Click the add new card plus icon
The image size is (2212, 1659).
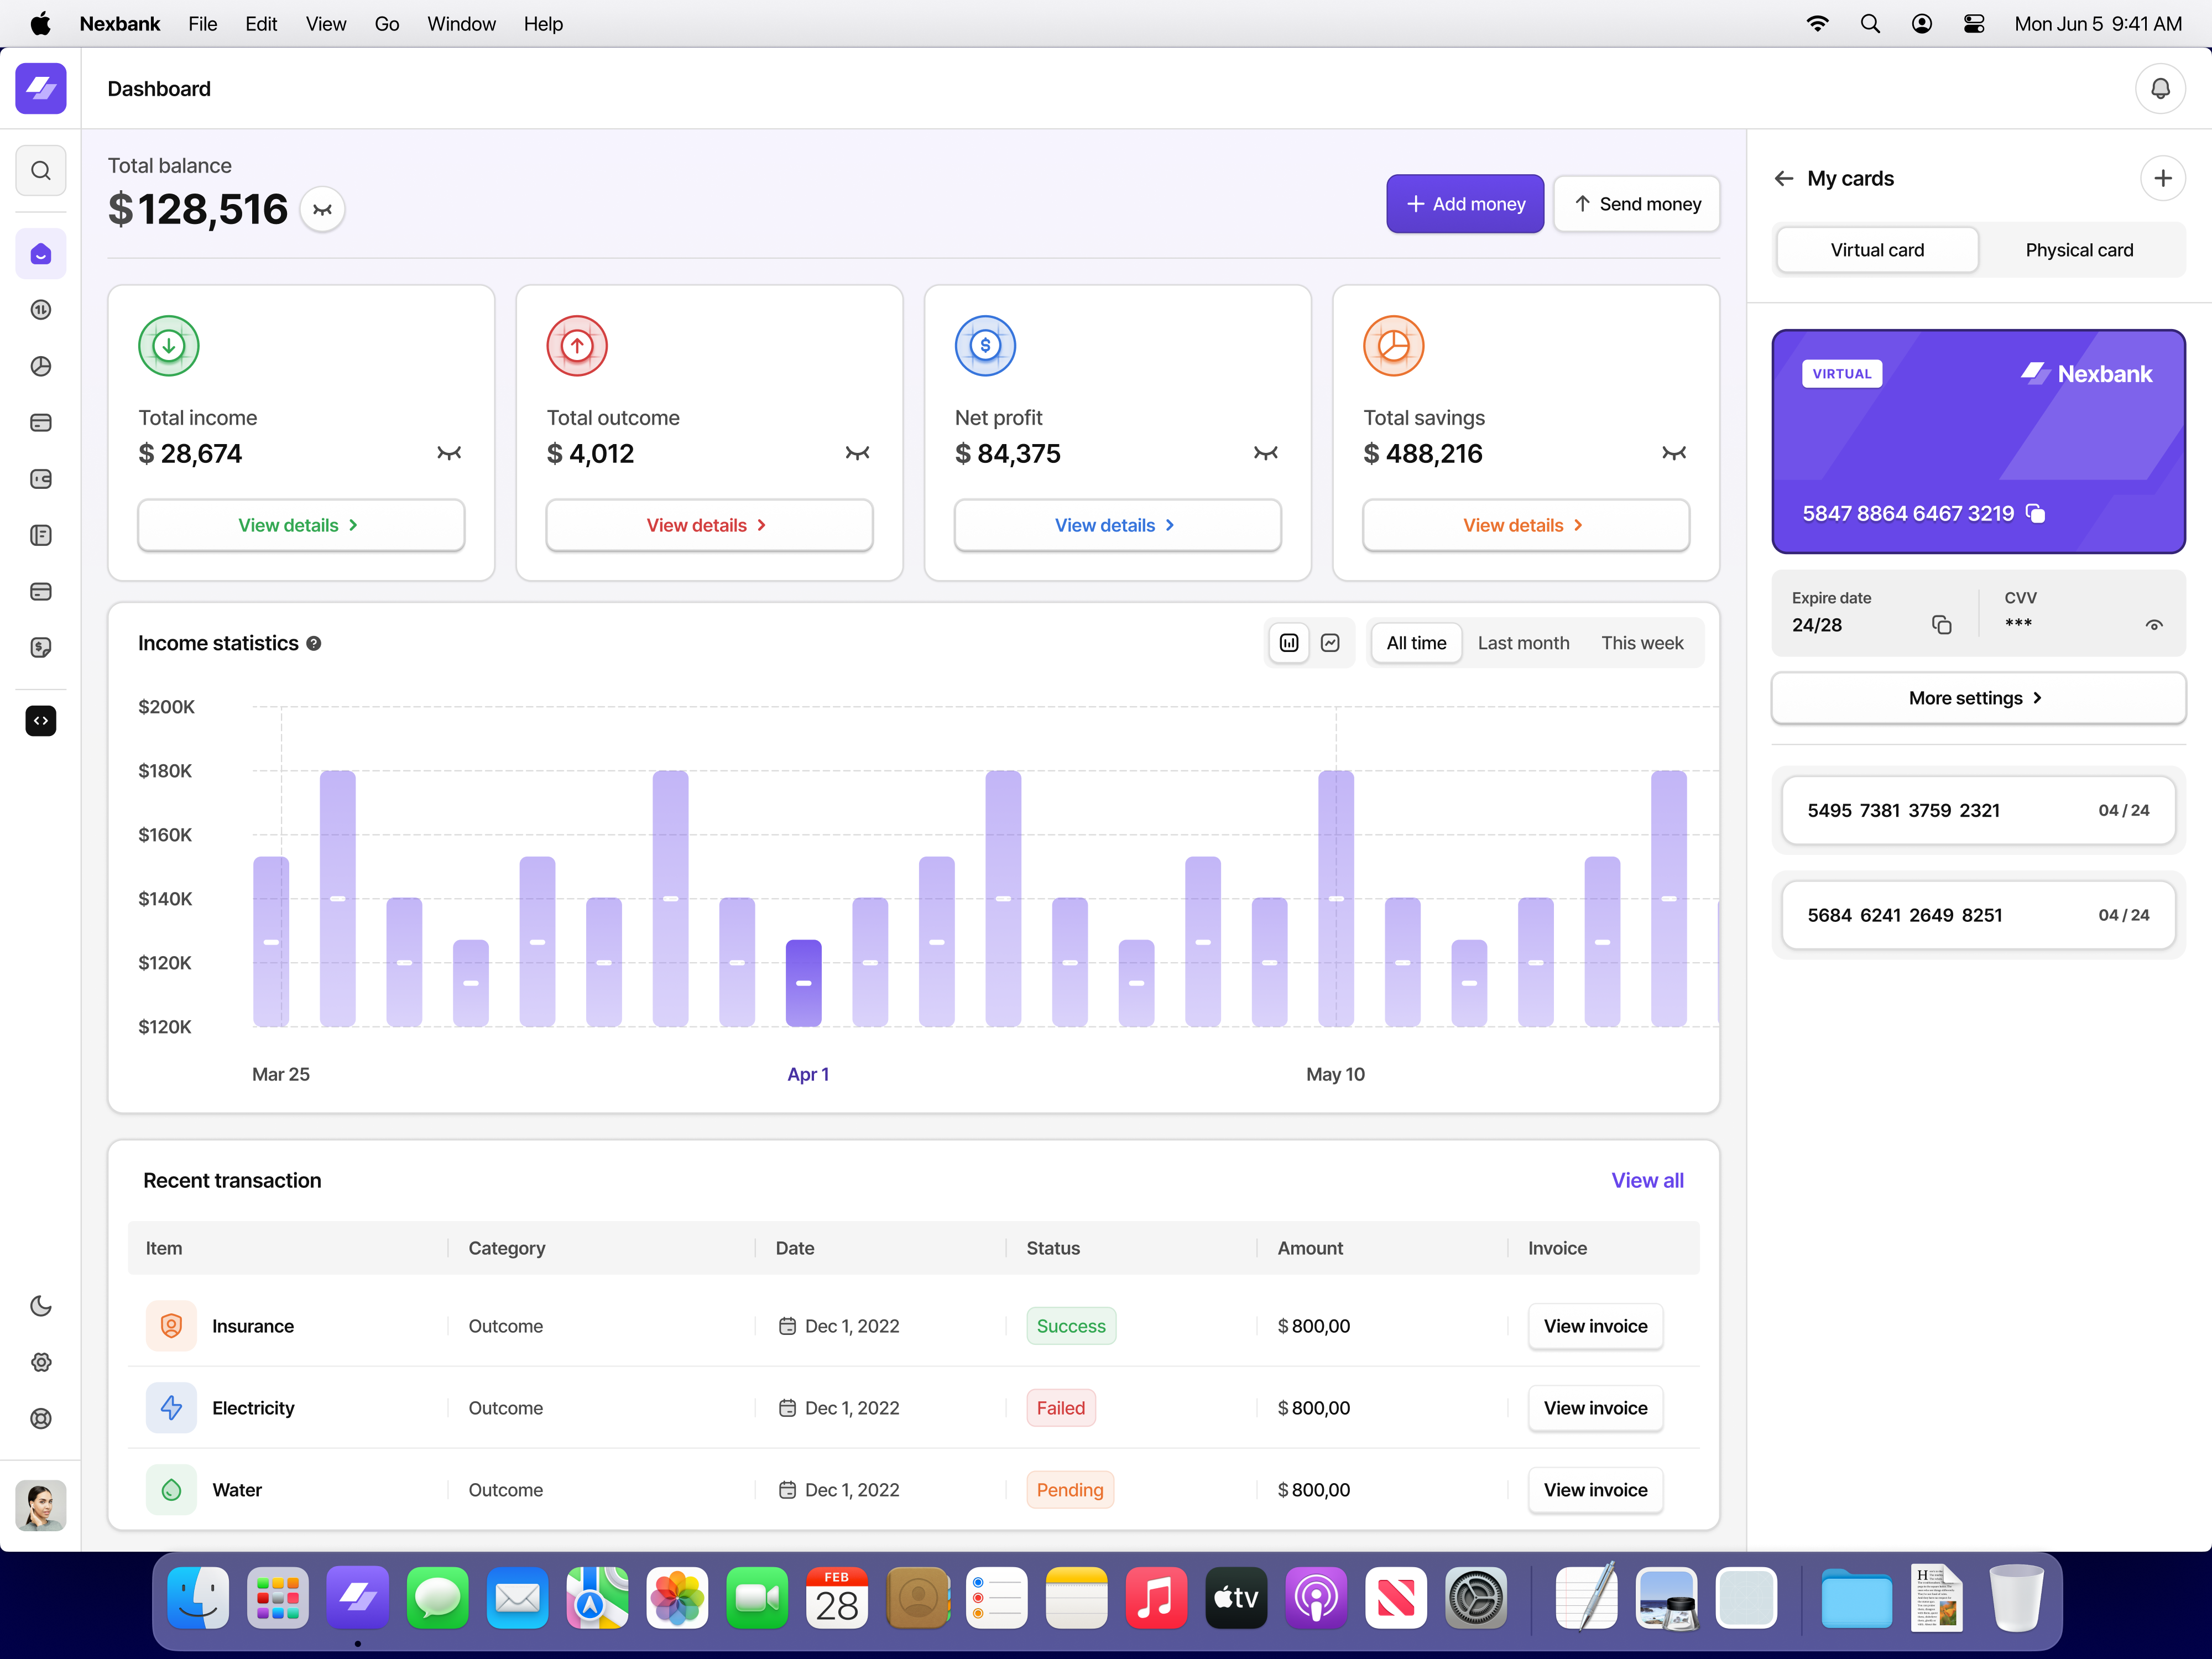(2162, 179)
